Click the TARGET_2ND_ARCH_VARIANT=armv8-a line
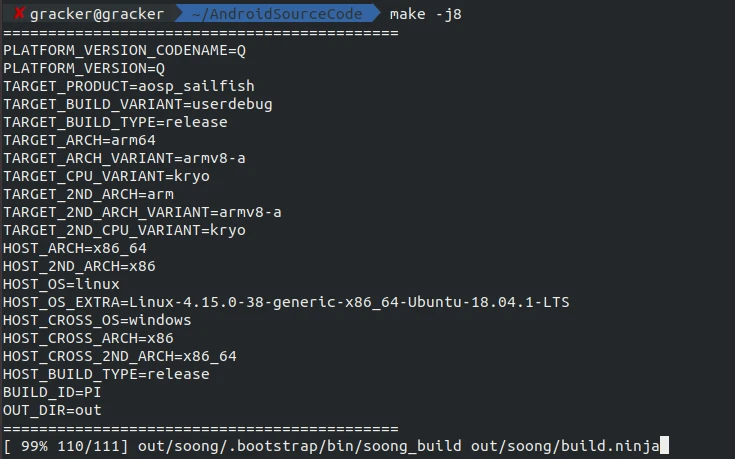735x459 pixels. pos(142,212)
